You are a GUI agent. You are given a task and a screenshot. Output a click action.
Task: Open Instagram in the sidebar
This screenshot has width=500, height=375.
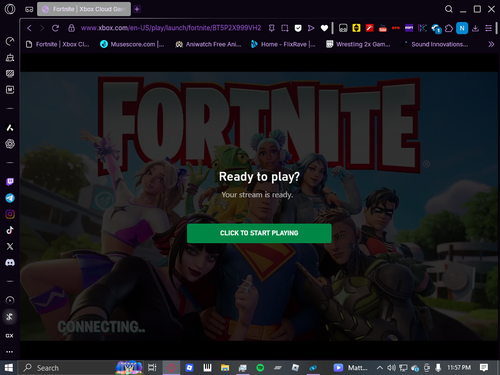pyautogui.click(x=10, y=214)
